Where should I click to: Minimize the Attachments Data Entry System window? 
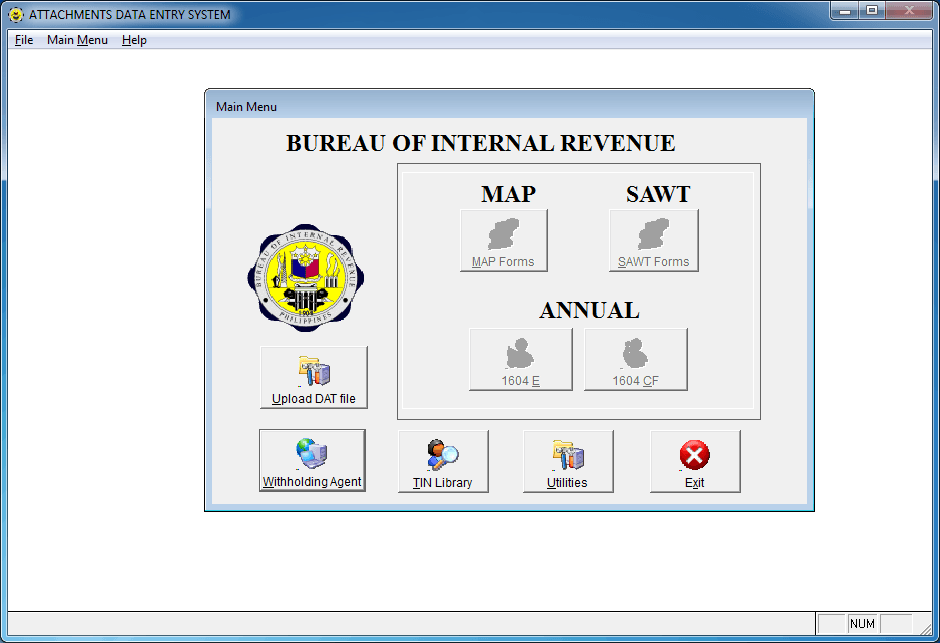click(845, 11)
